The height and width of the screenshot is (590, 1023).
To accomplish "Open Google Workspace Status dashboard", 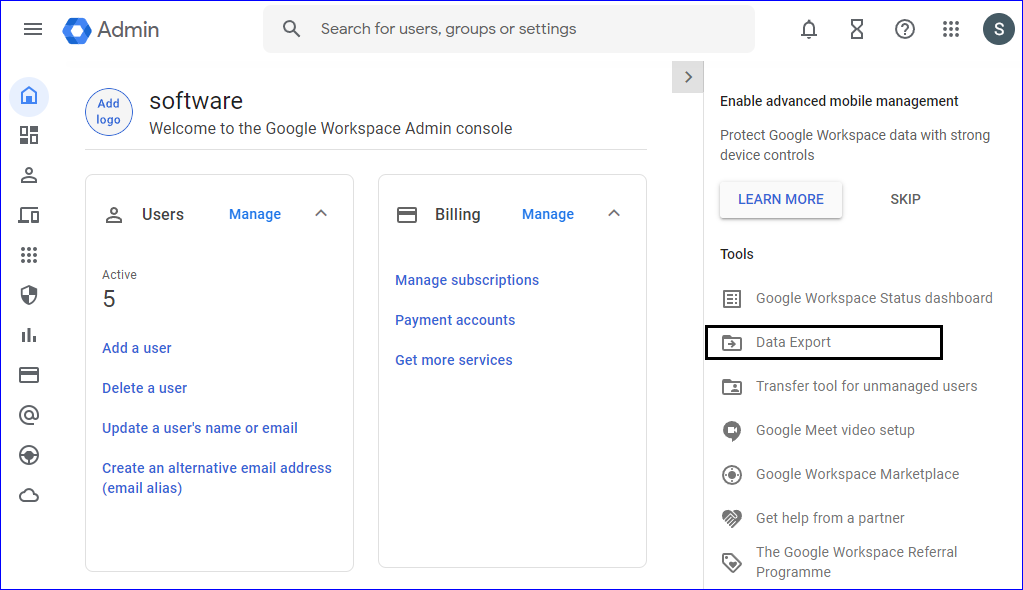I will [874, 298].
